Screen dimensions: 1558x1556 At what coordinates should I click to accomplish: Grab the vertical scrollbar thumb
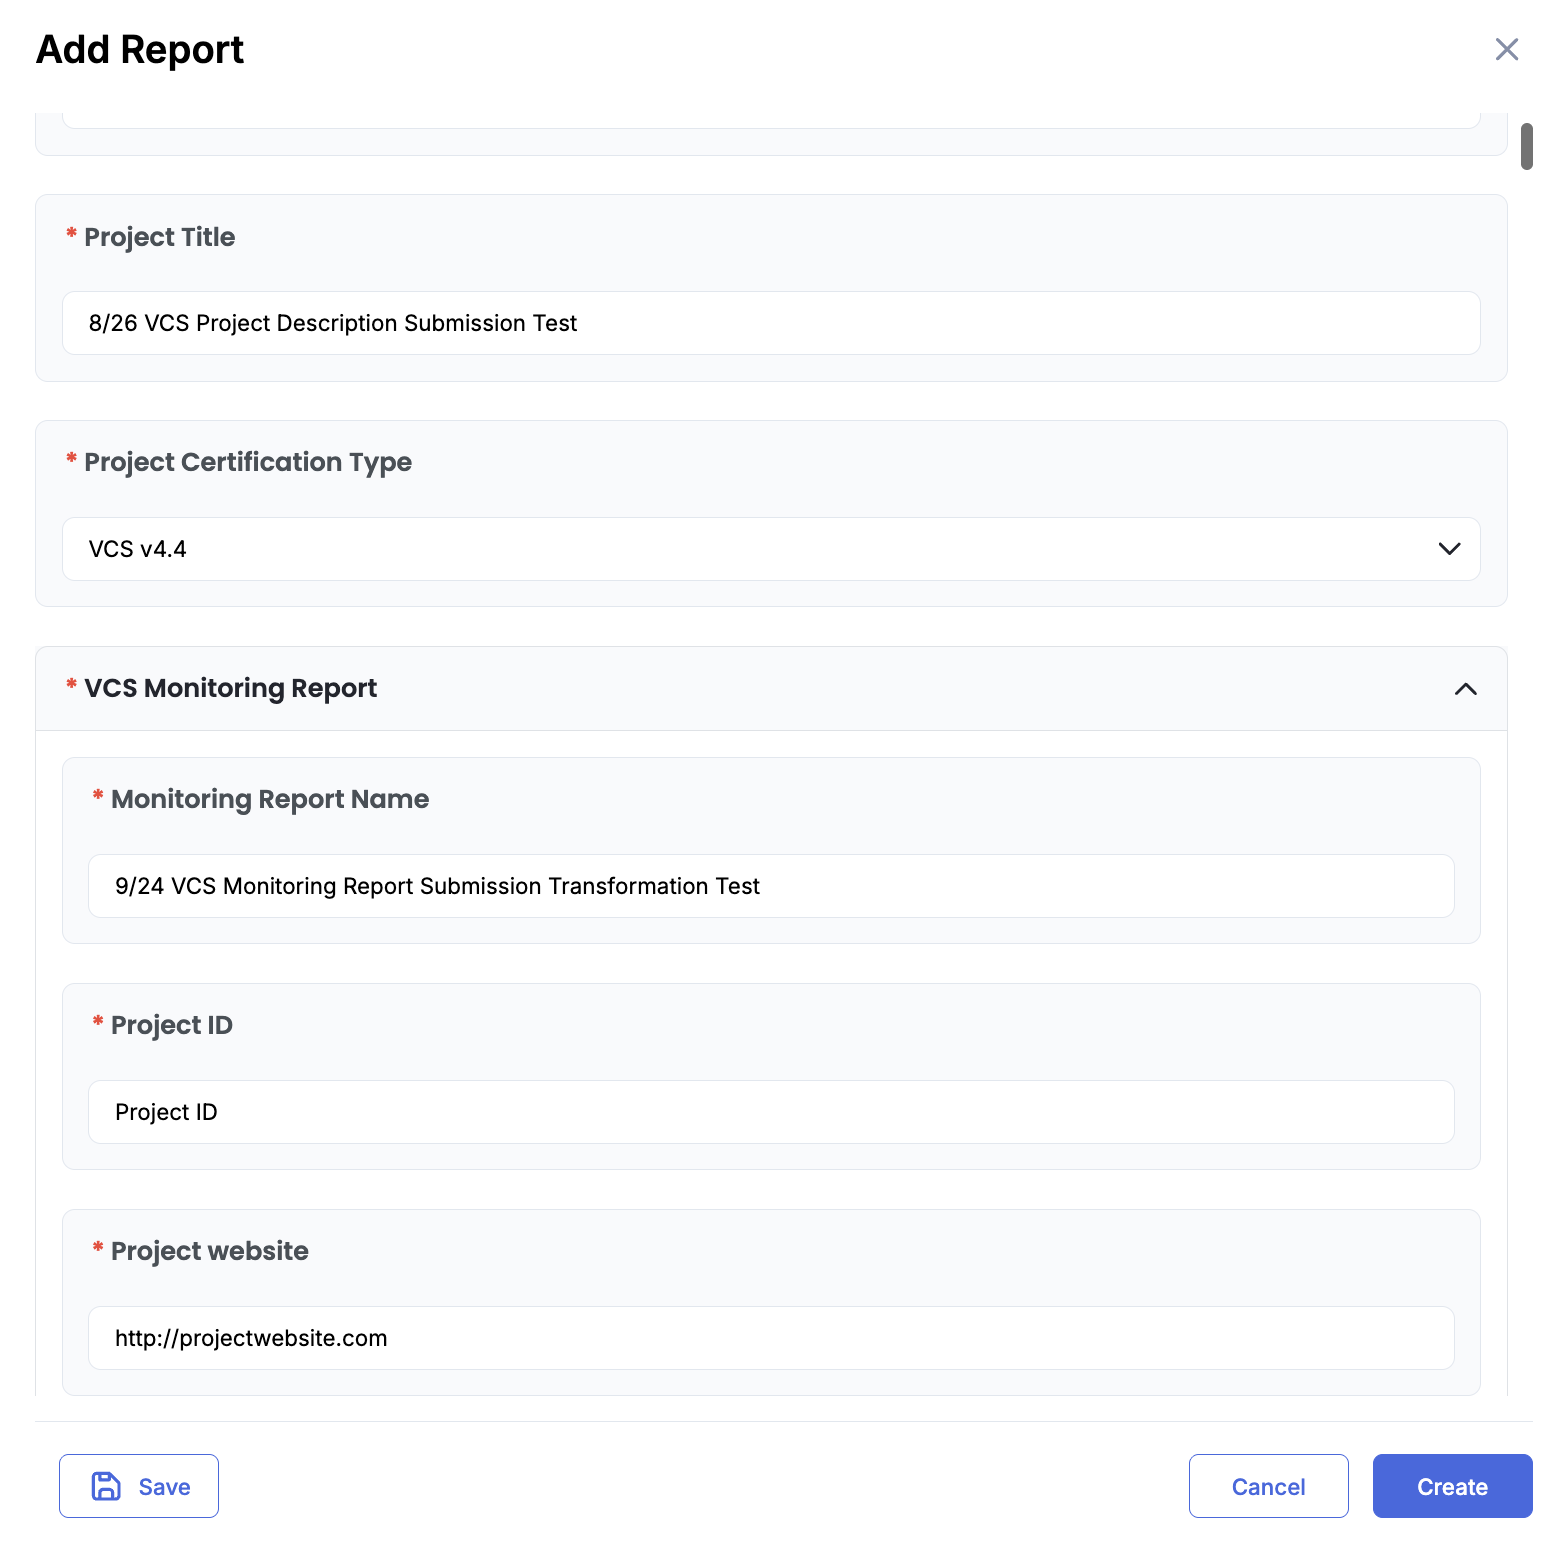(x=1526, y=147)
